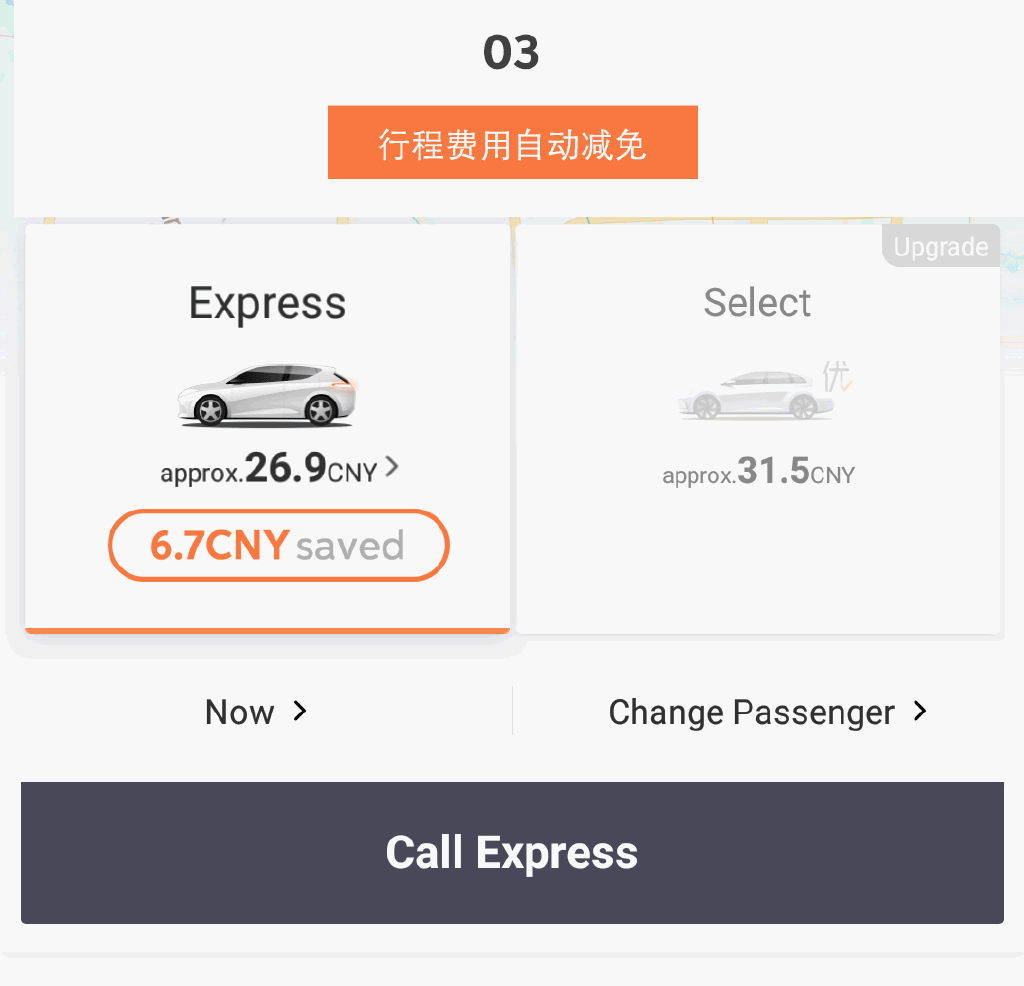The image size is (1024, 986).
Task: Tap the orange 行程费用自动减免 banner
Action: click(512, 143)
